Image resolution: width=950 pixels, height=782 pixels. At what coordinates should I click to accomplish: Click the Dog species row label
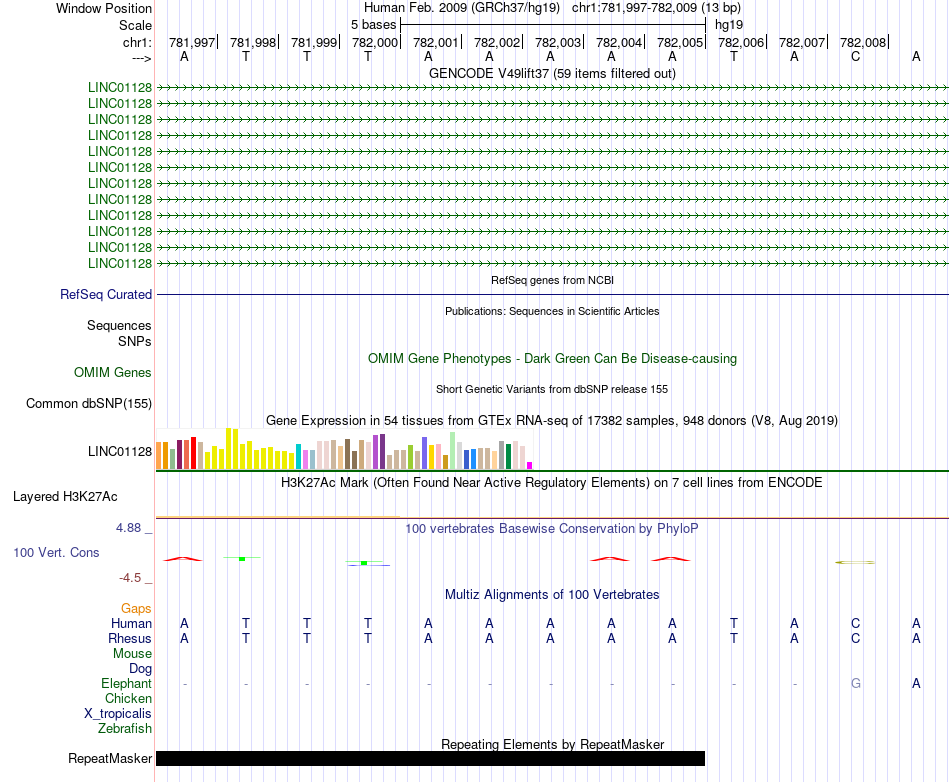[141, 669]
